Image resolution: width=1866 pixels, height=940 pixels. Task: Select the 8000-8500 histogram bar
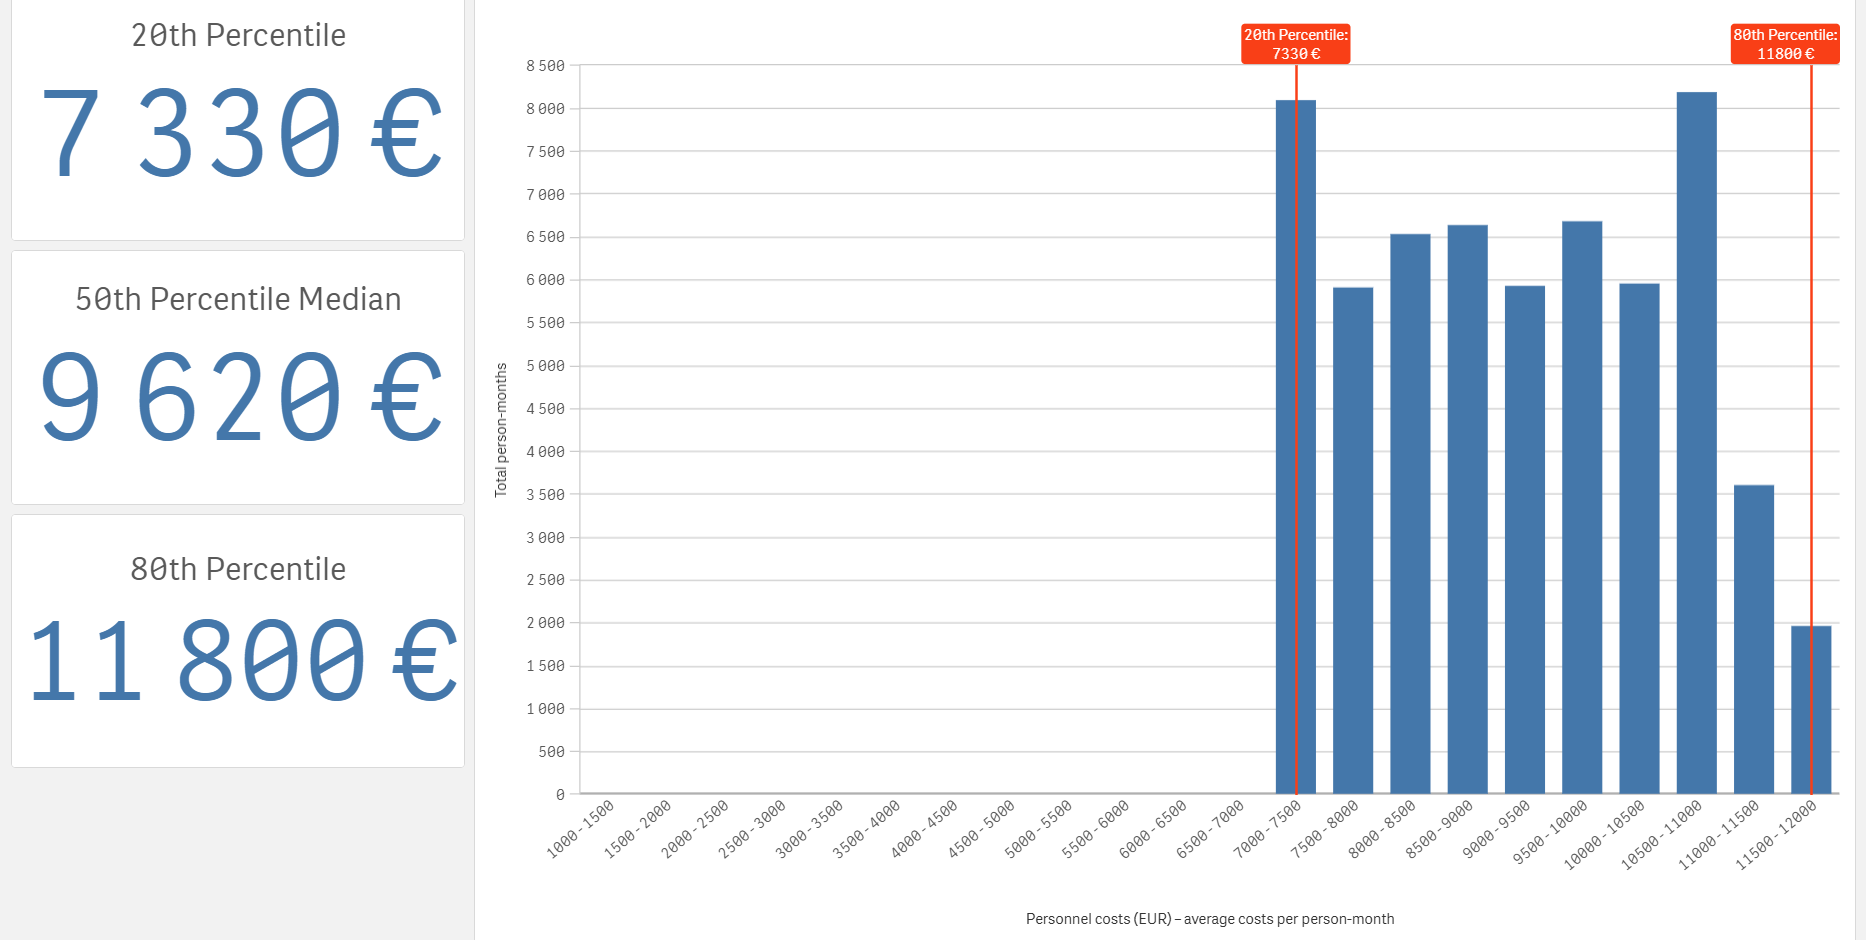[1410, 515]
